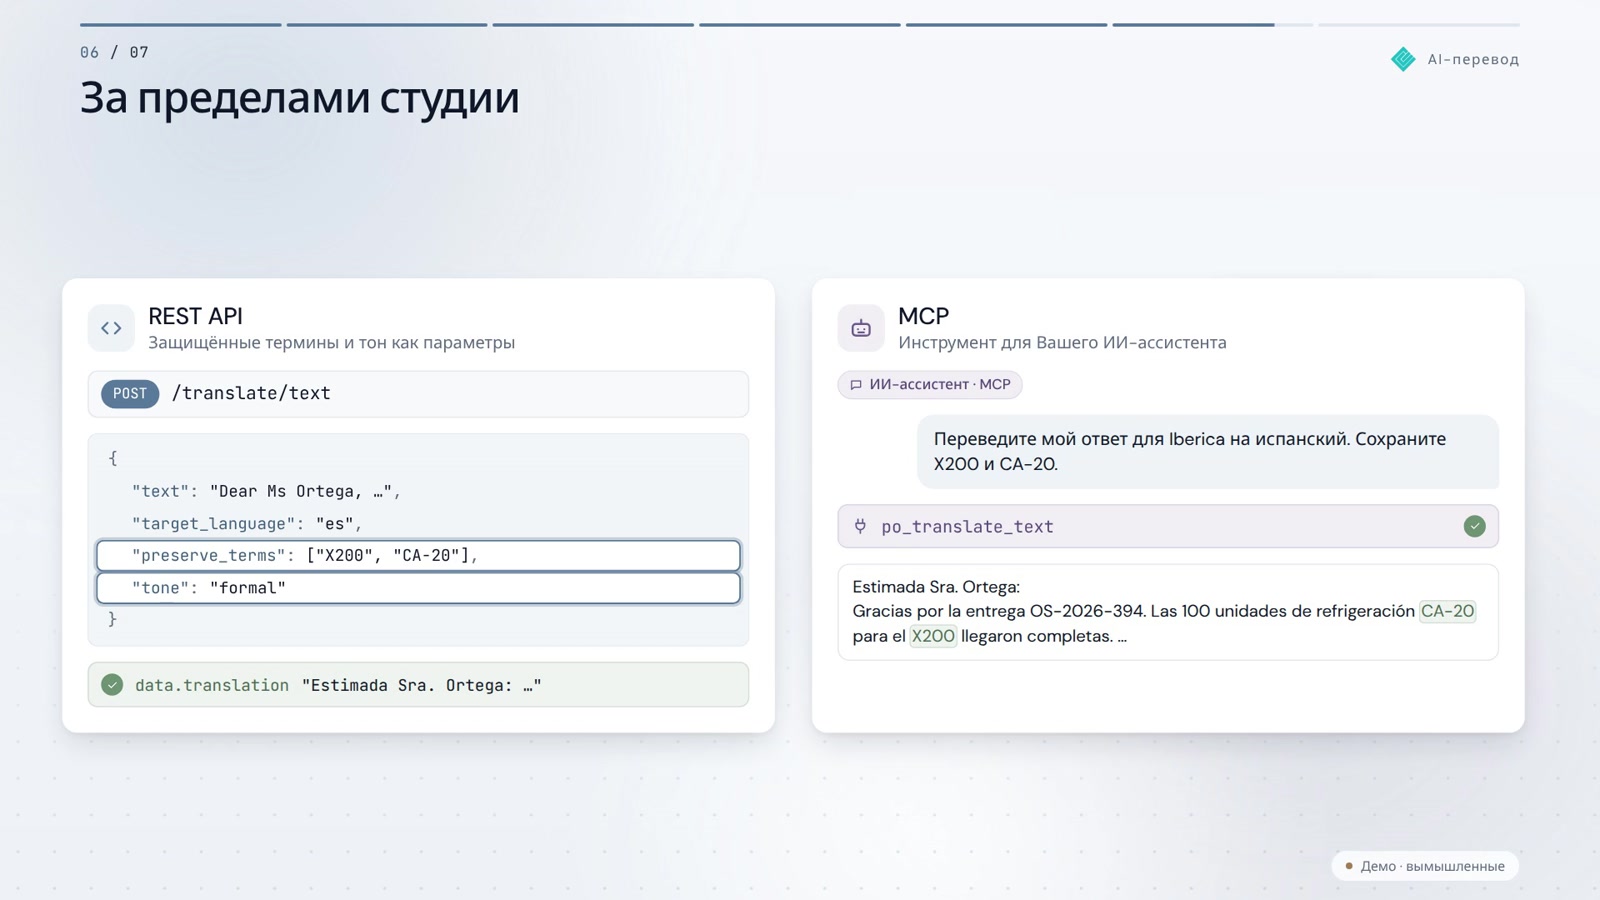Screen dimensions: 1600x900
Task: Select the "tone": "formal" highlighted line
Action: [x=418, y=588]
